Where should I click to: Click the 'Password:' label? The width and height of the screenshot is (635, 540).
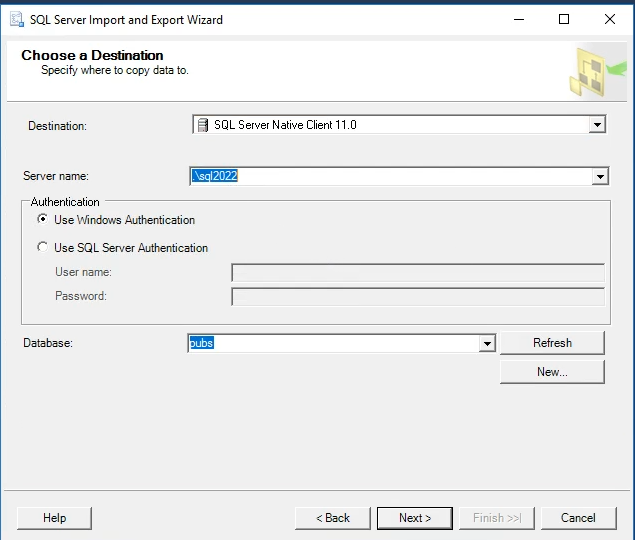[x=81, y=296]
